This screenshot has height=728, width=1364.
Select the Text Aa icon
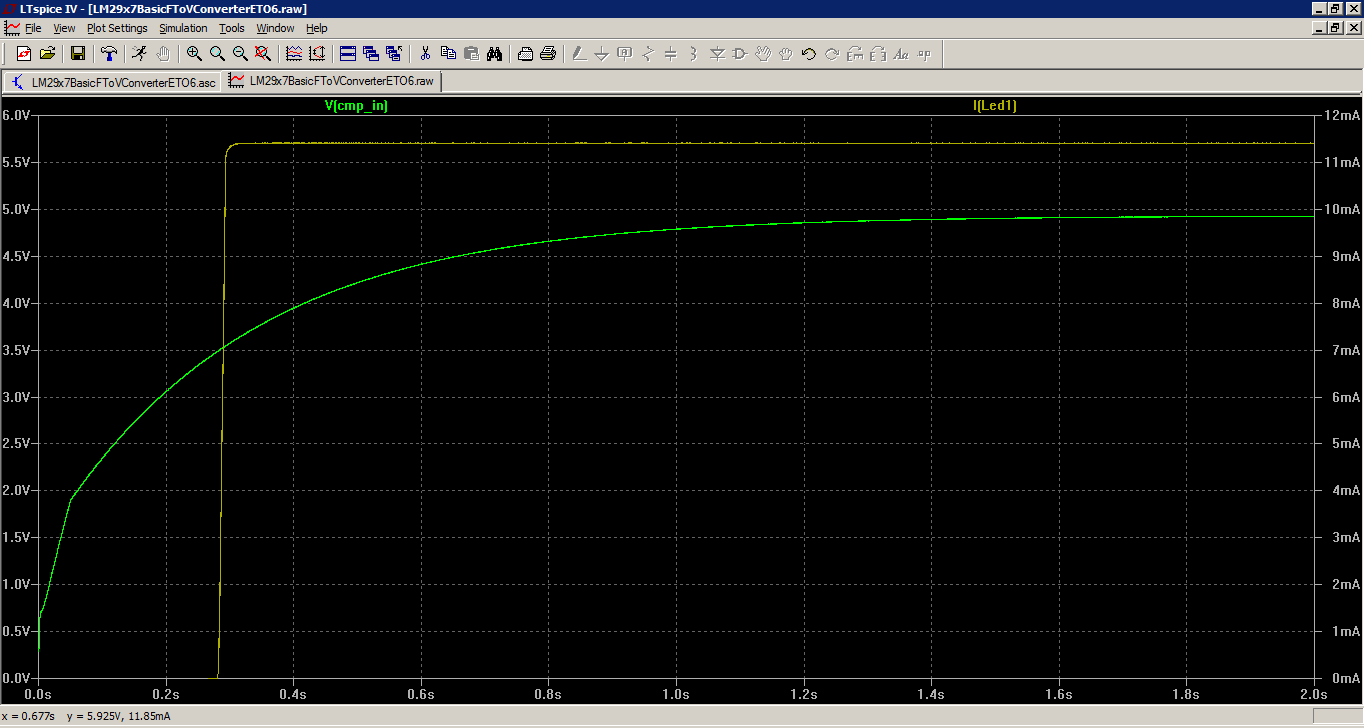[x=901, y=53]
